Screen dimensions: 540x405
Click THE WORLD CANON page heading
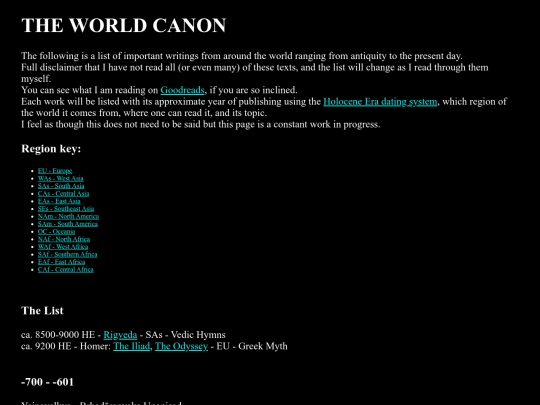124,25
